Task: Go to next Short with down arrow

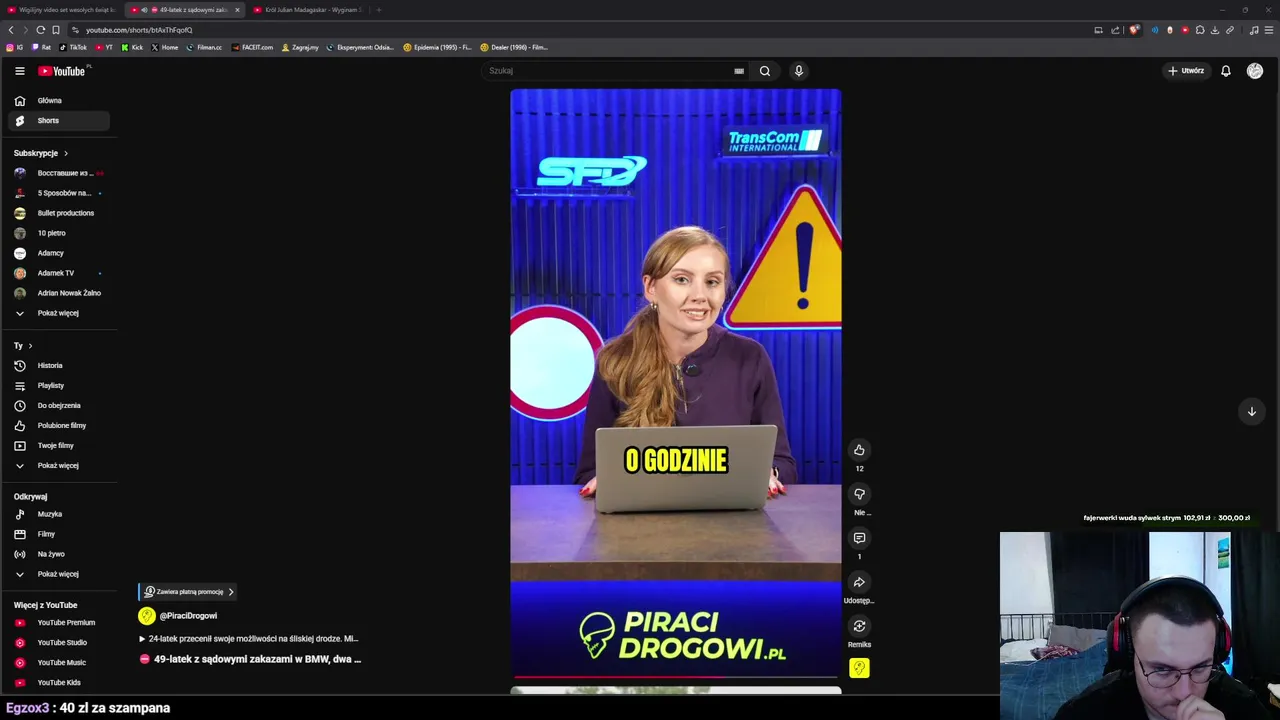Action: (1251, 412)
